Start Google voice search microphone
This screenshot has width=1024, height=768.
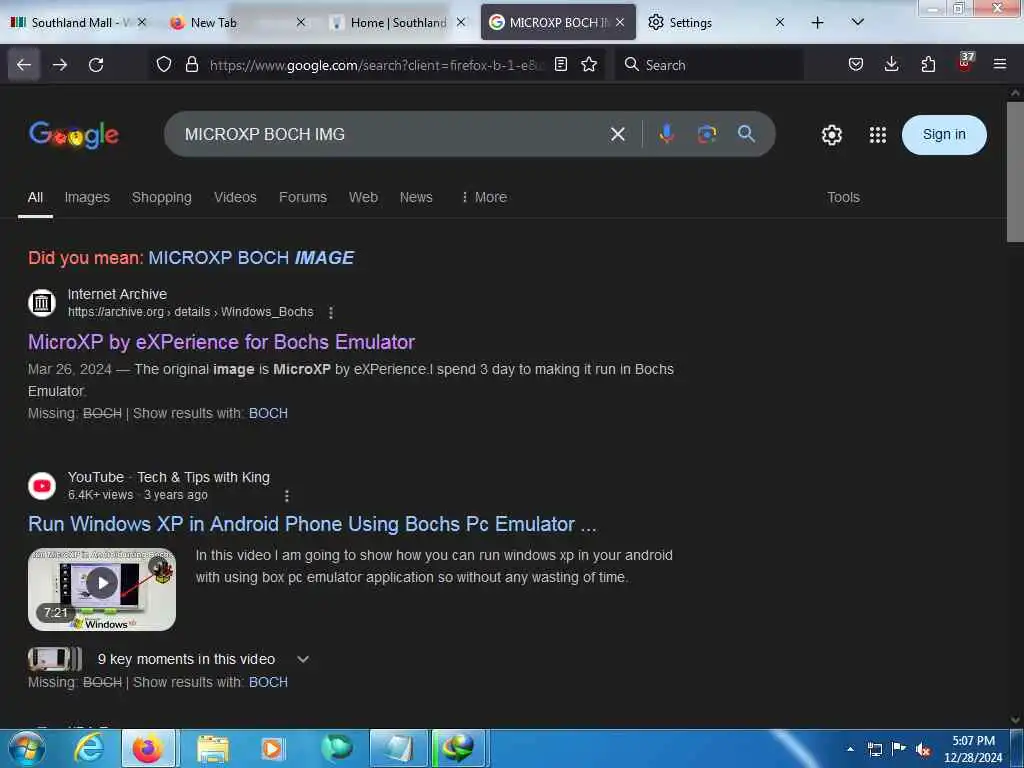coord(667,134)
